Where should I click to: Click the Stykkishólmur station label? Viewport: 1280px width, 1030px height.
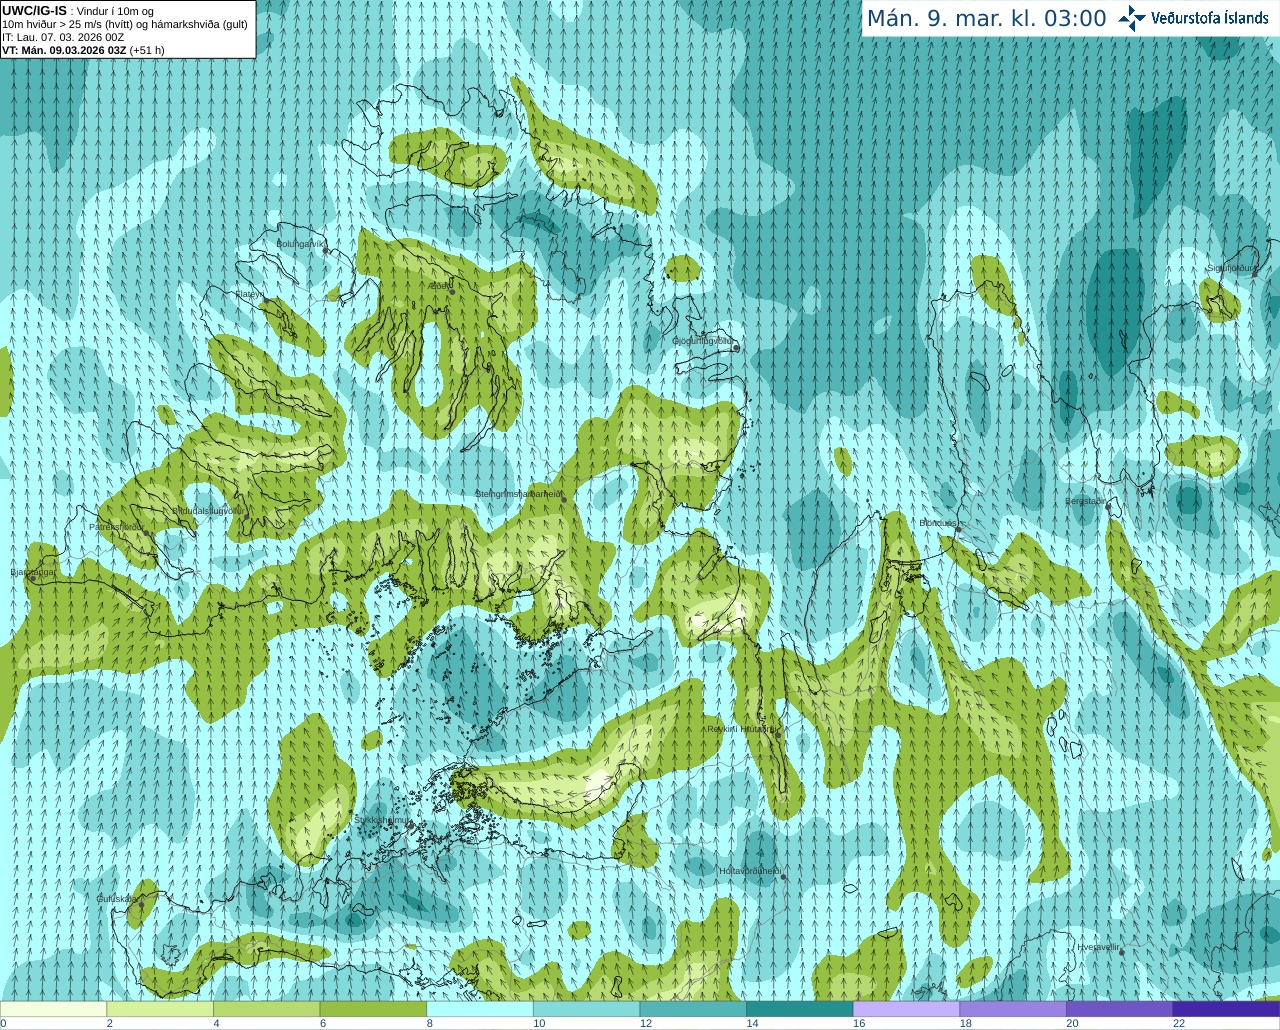click(x=382, y=820)
